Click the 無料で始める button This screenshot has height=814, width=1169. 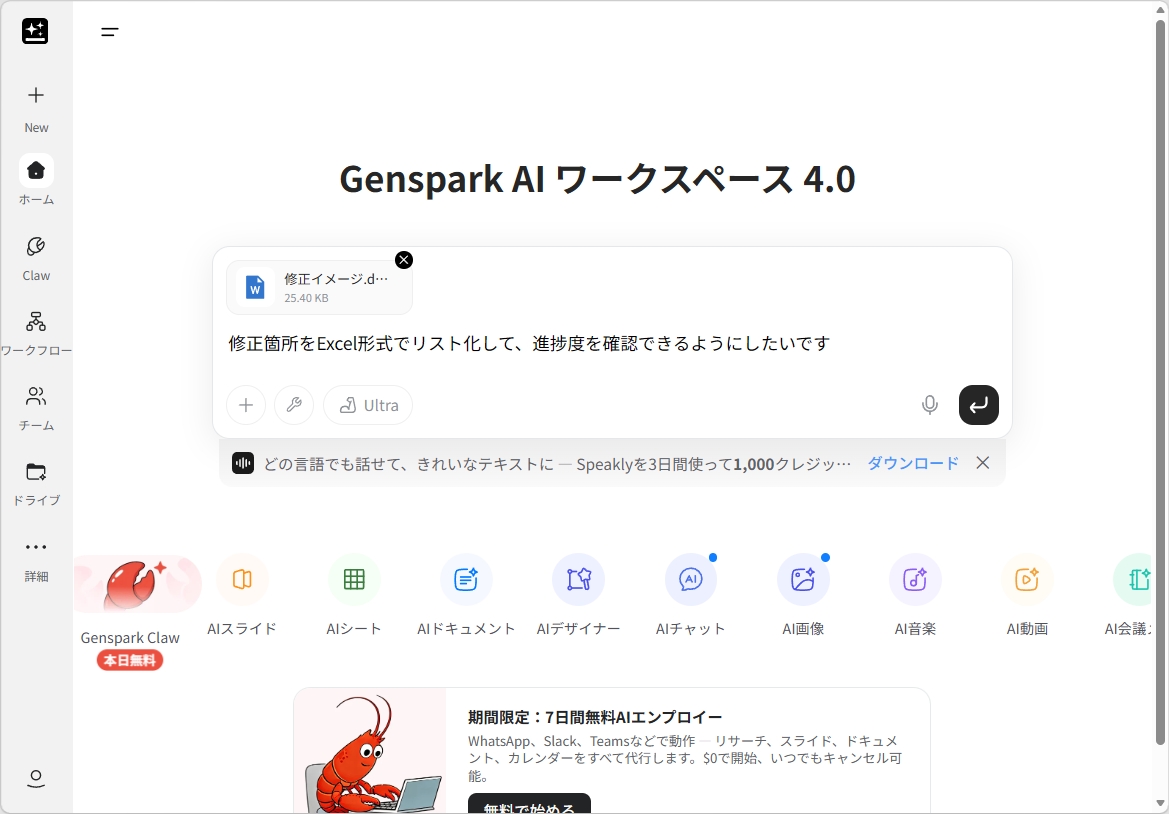point(529,808)
